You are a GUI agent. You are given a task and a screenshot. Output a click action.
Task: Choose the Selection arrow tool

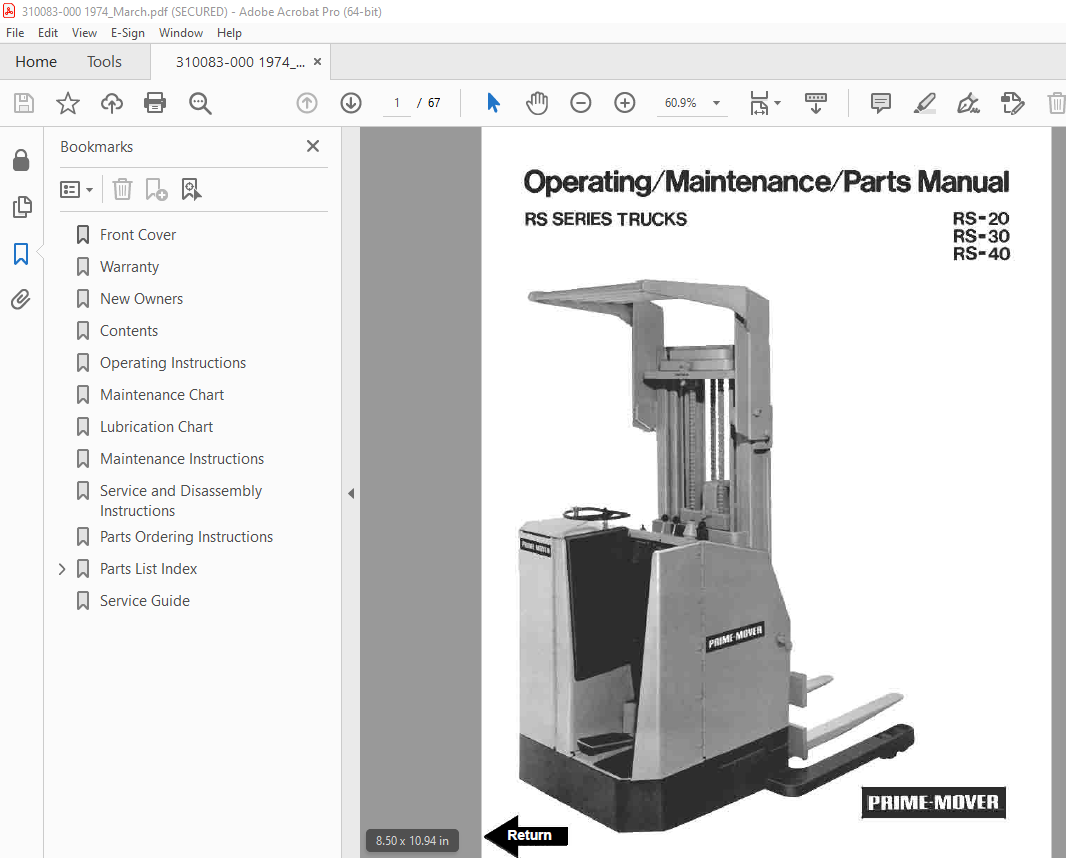tap(494, 103)
